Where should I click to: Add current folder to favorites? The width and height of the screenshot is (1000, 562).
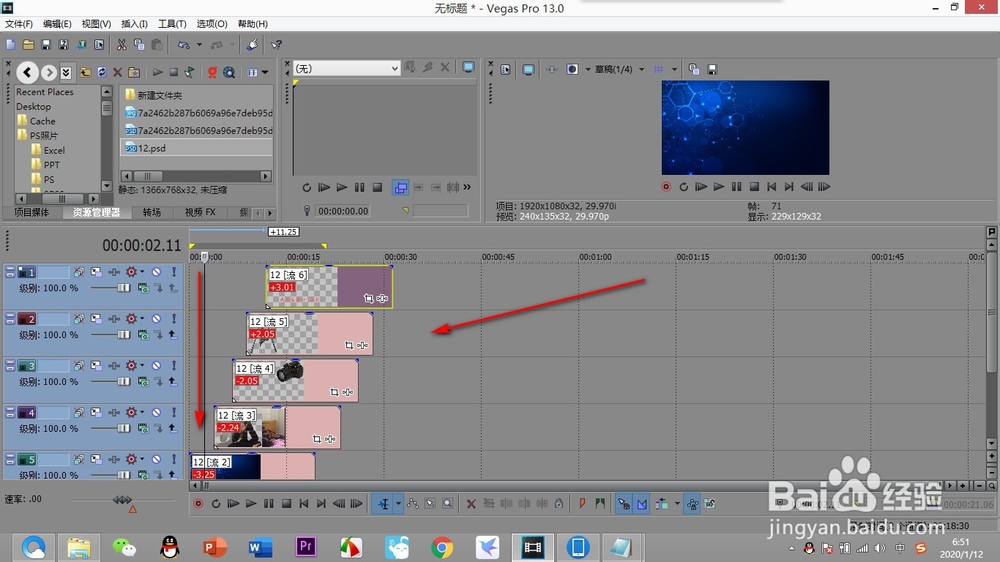tap(134, 72)
